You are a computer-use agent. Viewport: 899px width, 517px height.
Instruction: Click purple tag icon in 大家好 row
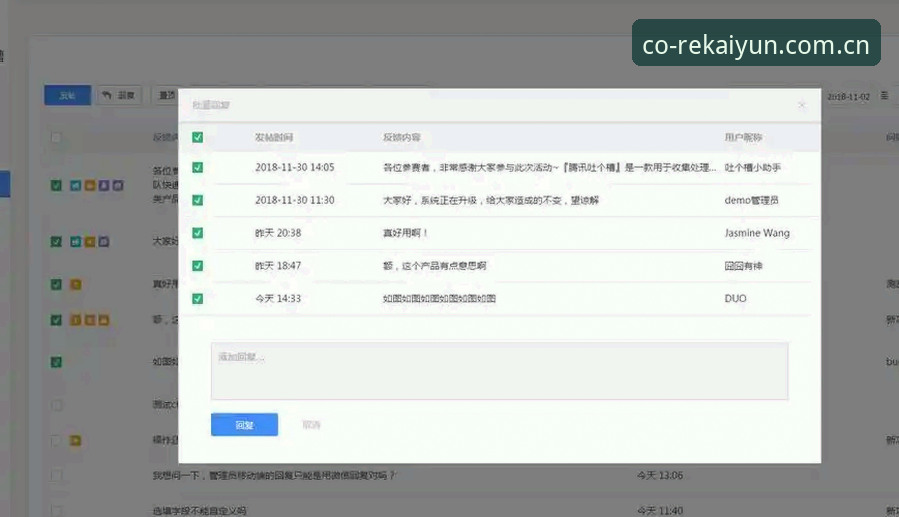(x=104, y=241)
